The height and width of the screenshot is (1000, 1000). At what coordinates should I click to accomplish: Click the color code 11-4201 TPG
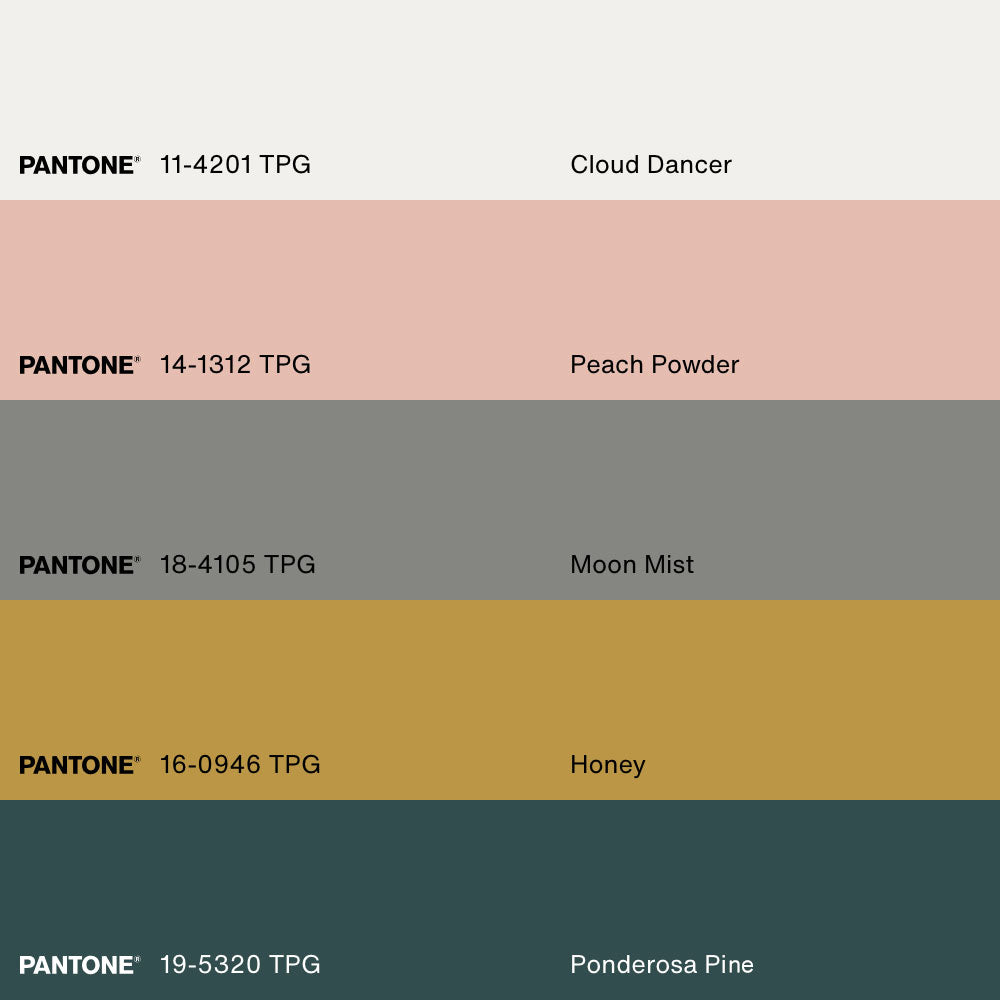[x=235, y=165]
